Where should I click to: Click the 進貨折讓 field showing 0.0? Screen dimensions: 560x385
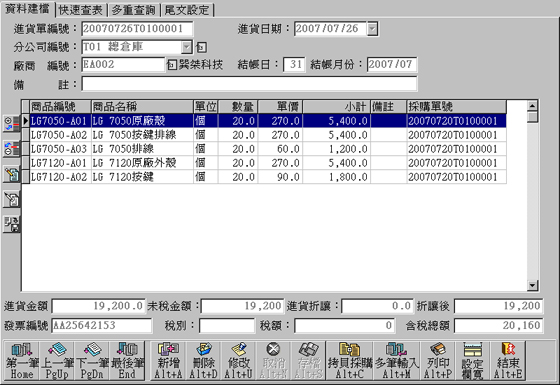click(377, 306)
